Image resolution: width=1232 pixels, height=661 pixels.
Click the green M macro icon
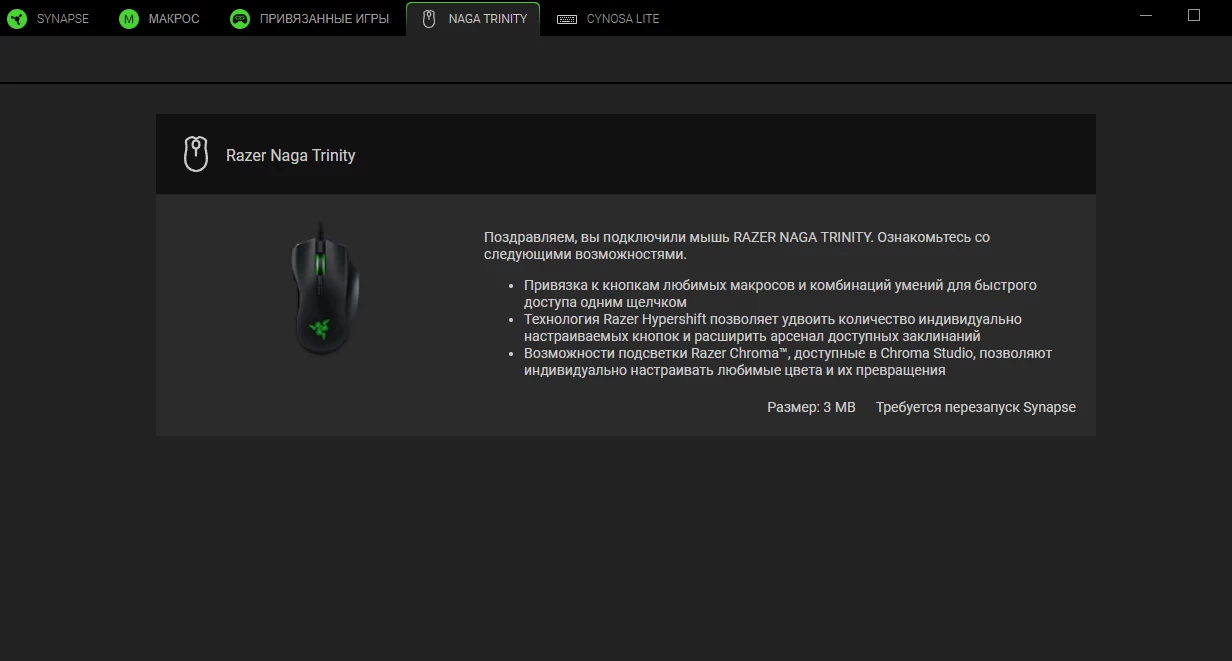128,19
